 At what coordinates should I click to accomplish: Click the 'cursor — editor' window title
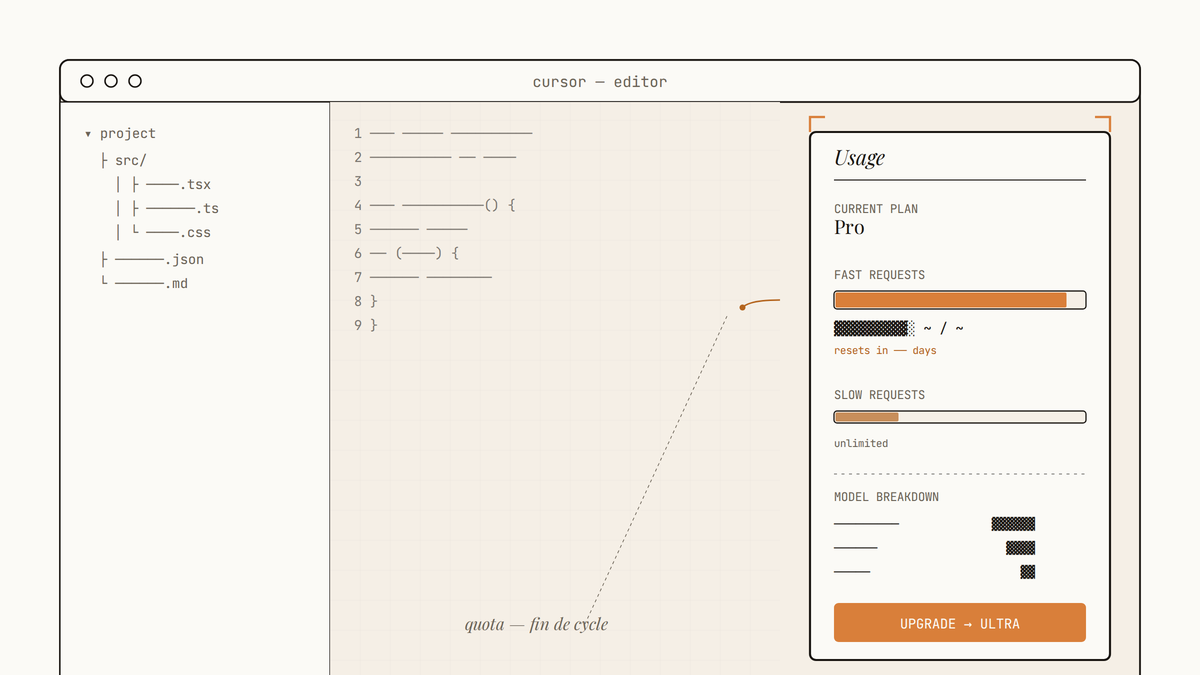coord(600,82)
